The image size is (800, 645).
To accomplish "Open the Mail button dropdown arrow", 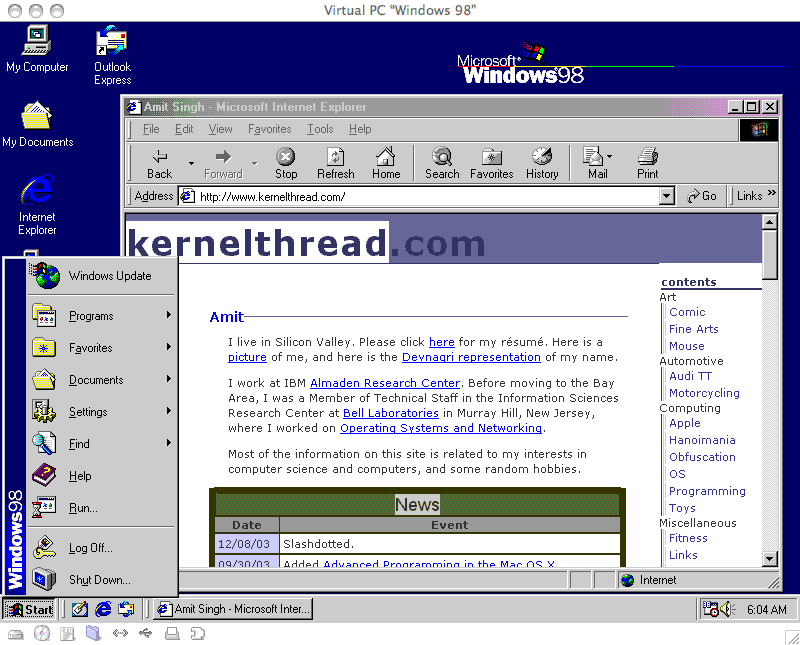I will click(x=610, y=157).
